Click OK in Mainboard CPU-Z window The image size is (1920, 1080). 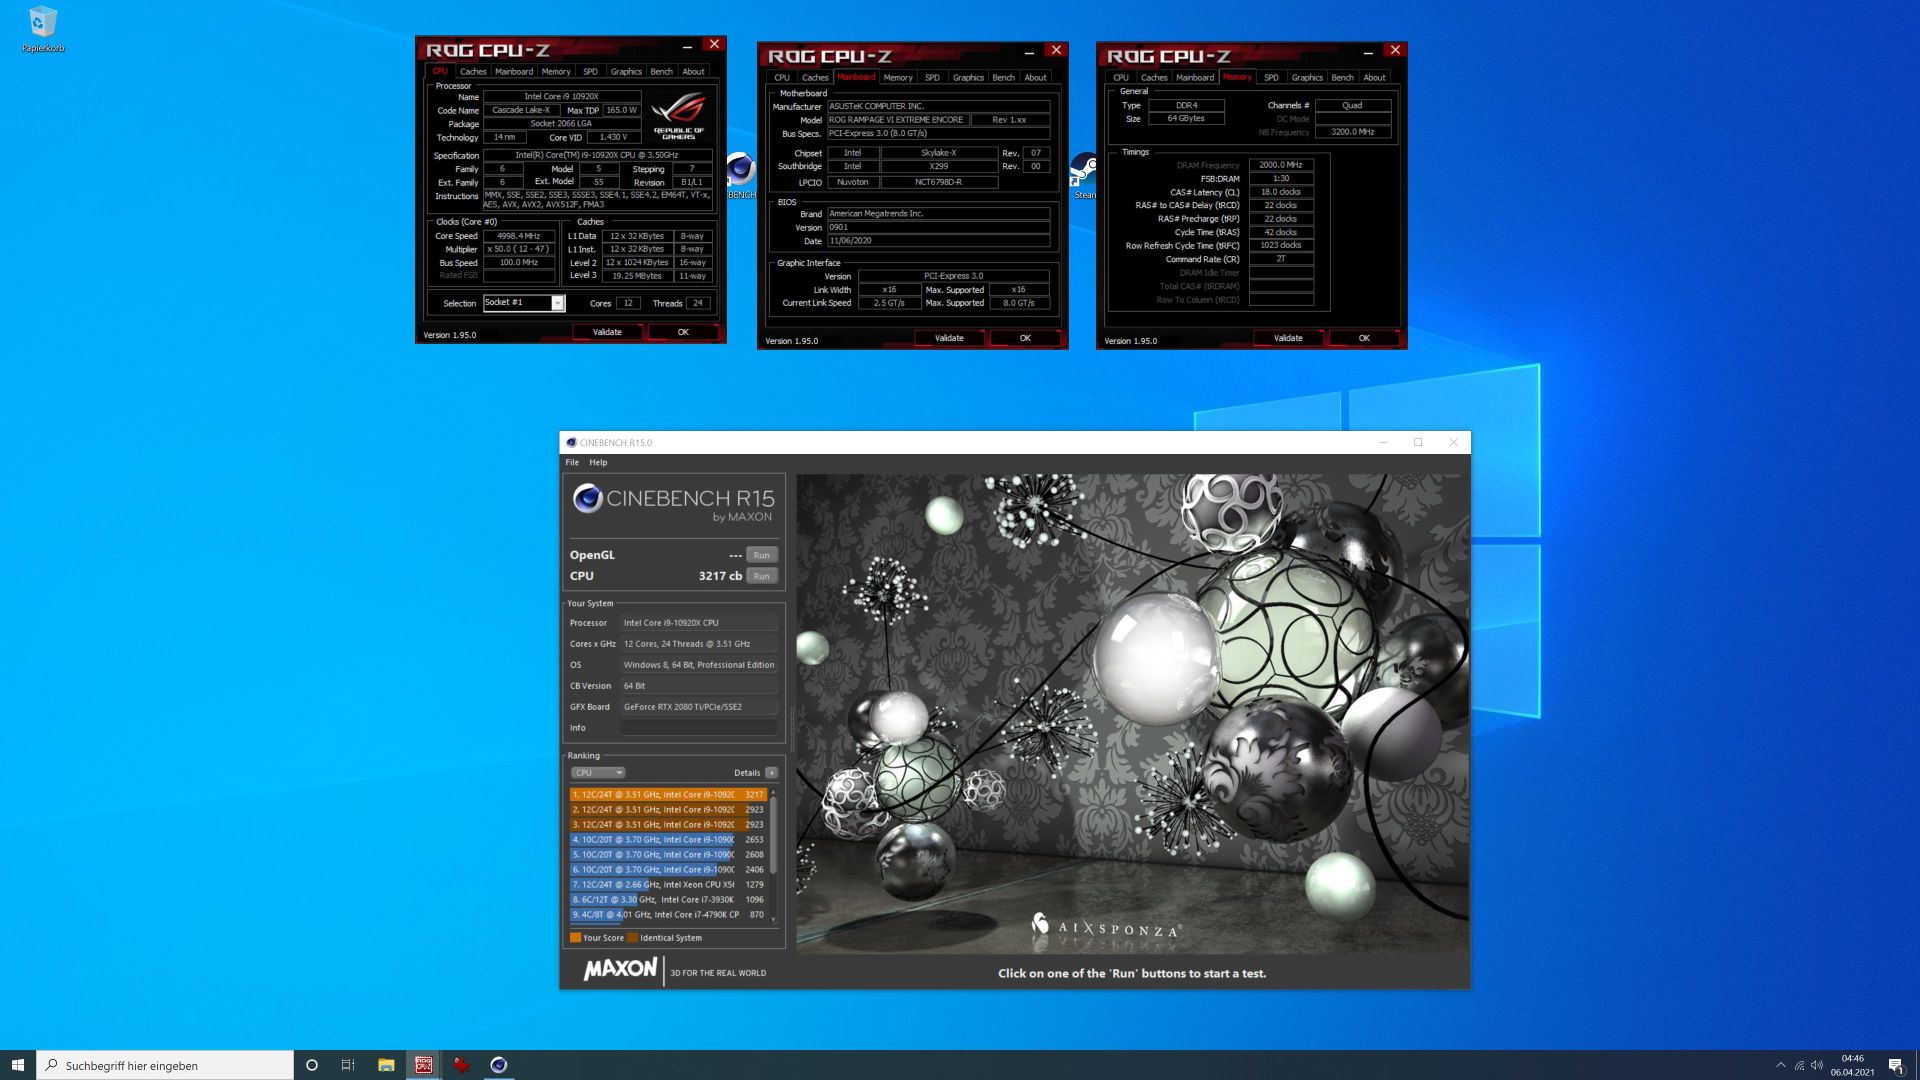click(x=1025, y=338)
